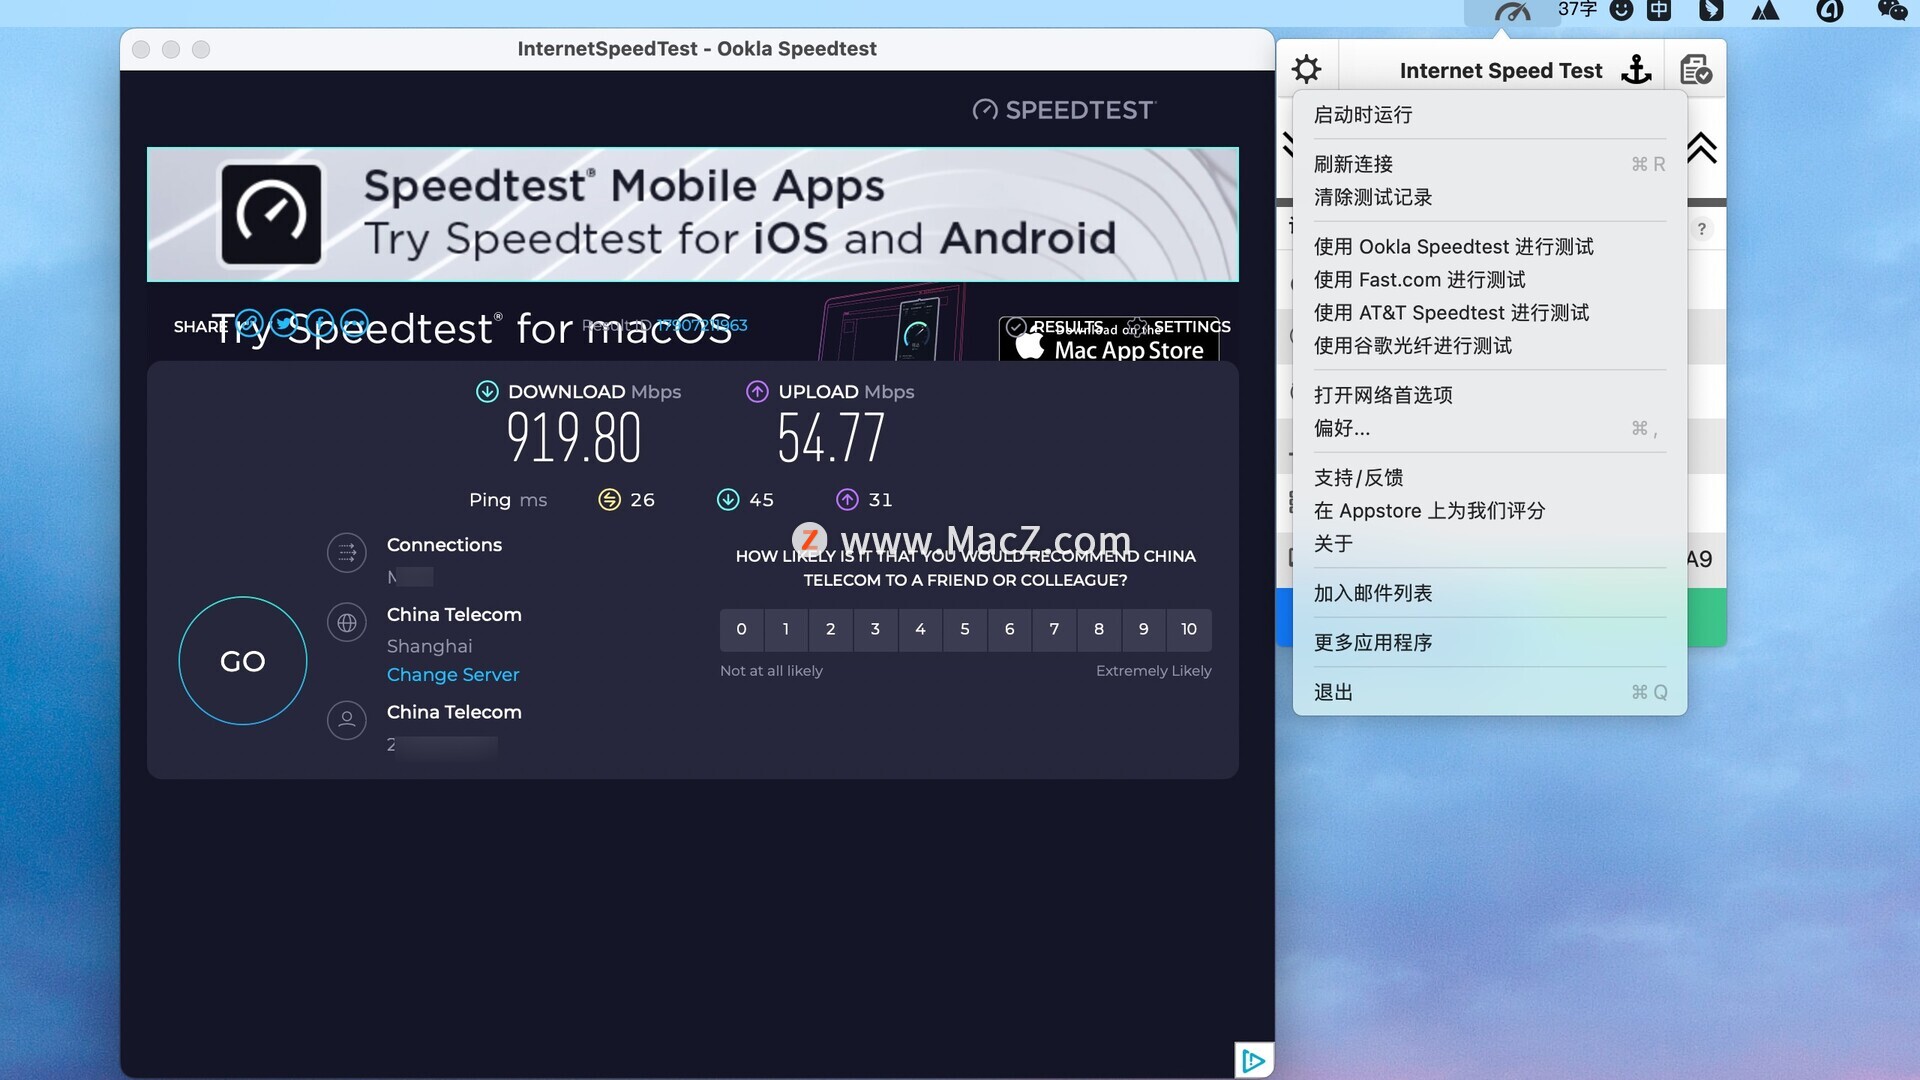Screen dimensions: 1920x1080
Task: Click the download arrow icon beside DOWNLOAD
Action: [x=487, y=392]
